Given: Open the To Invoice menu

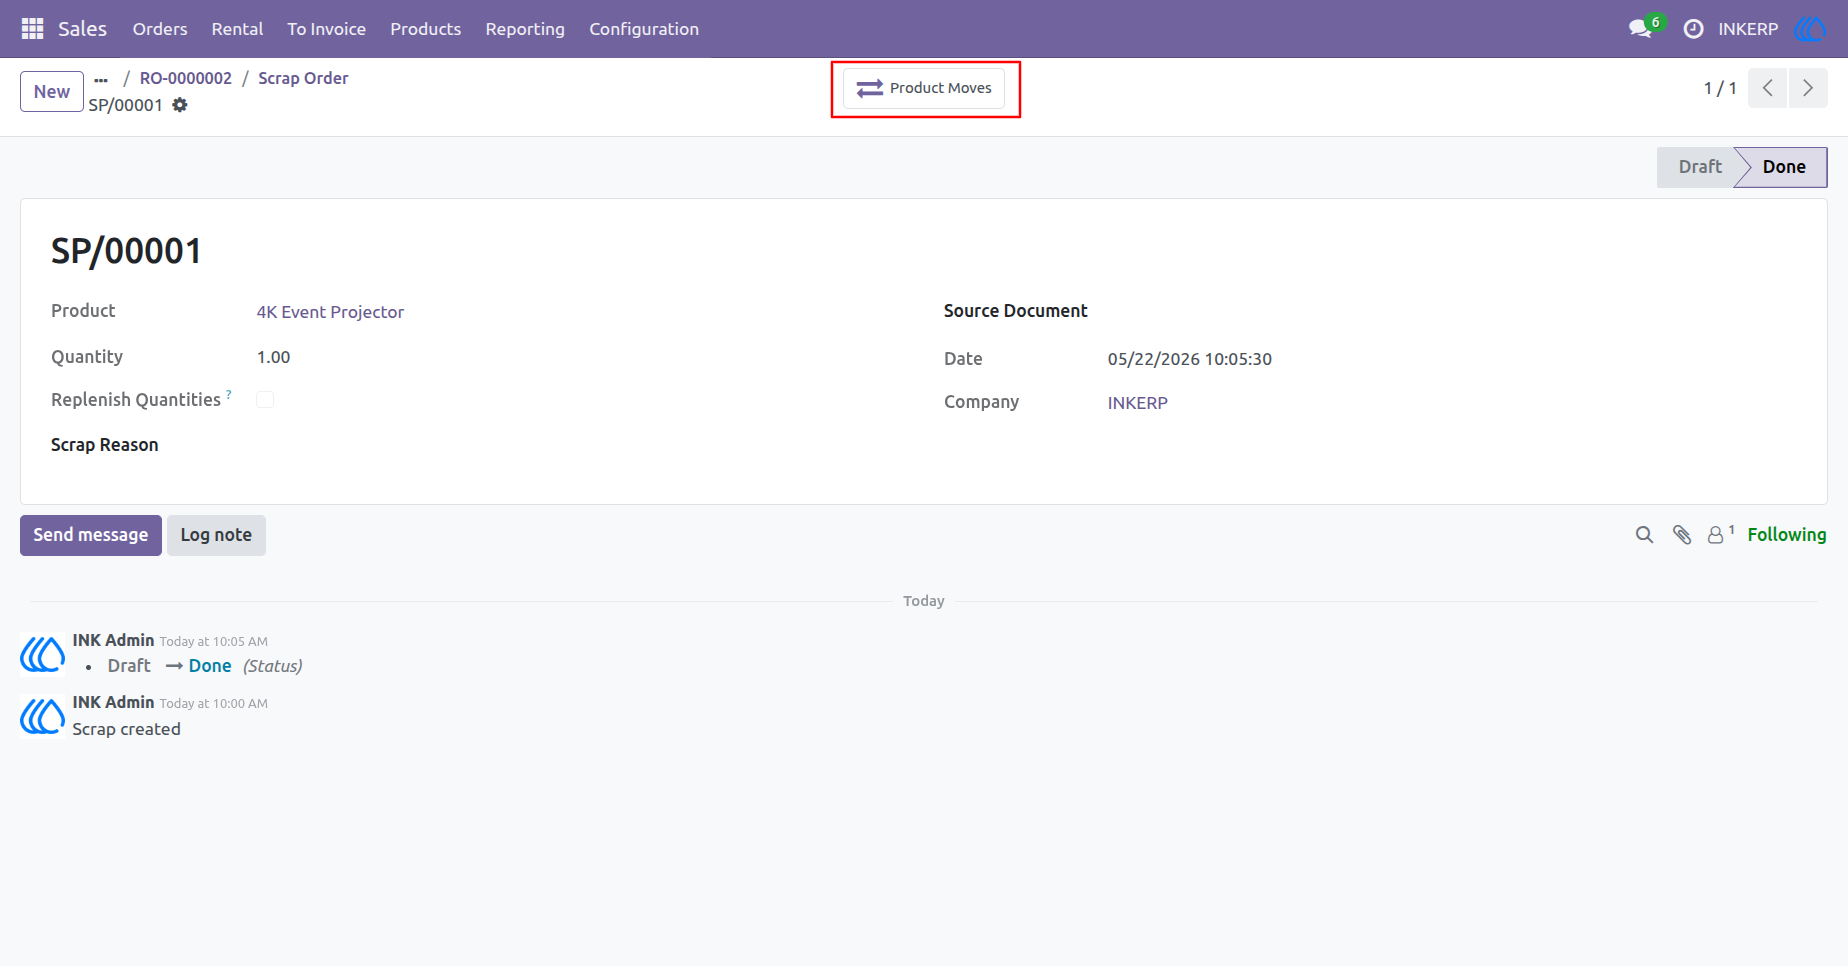Looking at the screenshot, I should (x=326, y=29).
